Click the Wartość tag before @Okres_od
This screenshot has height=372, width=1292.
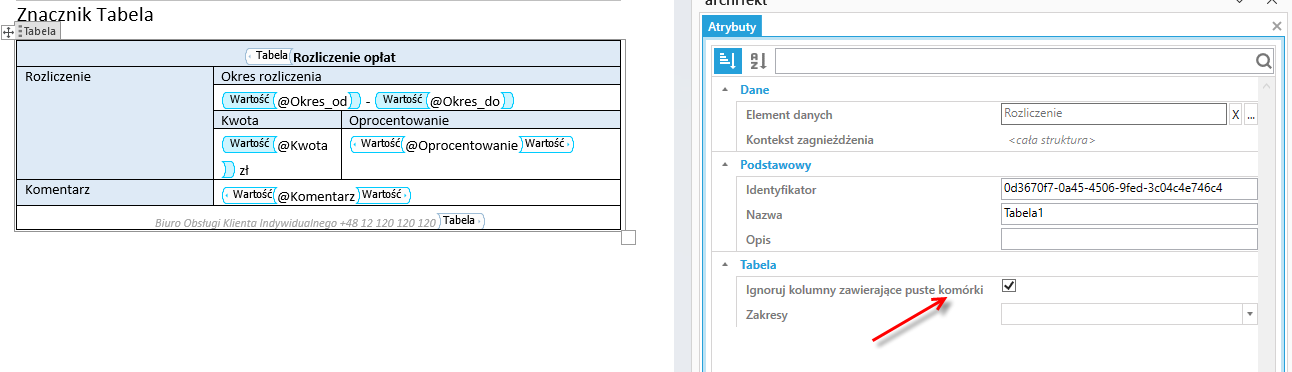tap(249, 100)
